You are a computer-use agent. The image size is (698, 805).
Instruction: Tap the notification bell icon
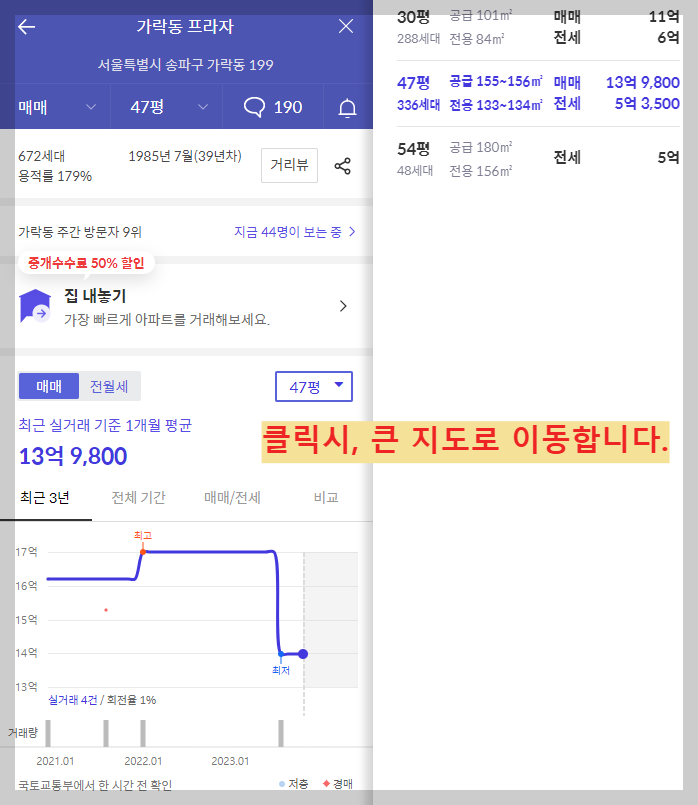click(x=347, y=107)
